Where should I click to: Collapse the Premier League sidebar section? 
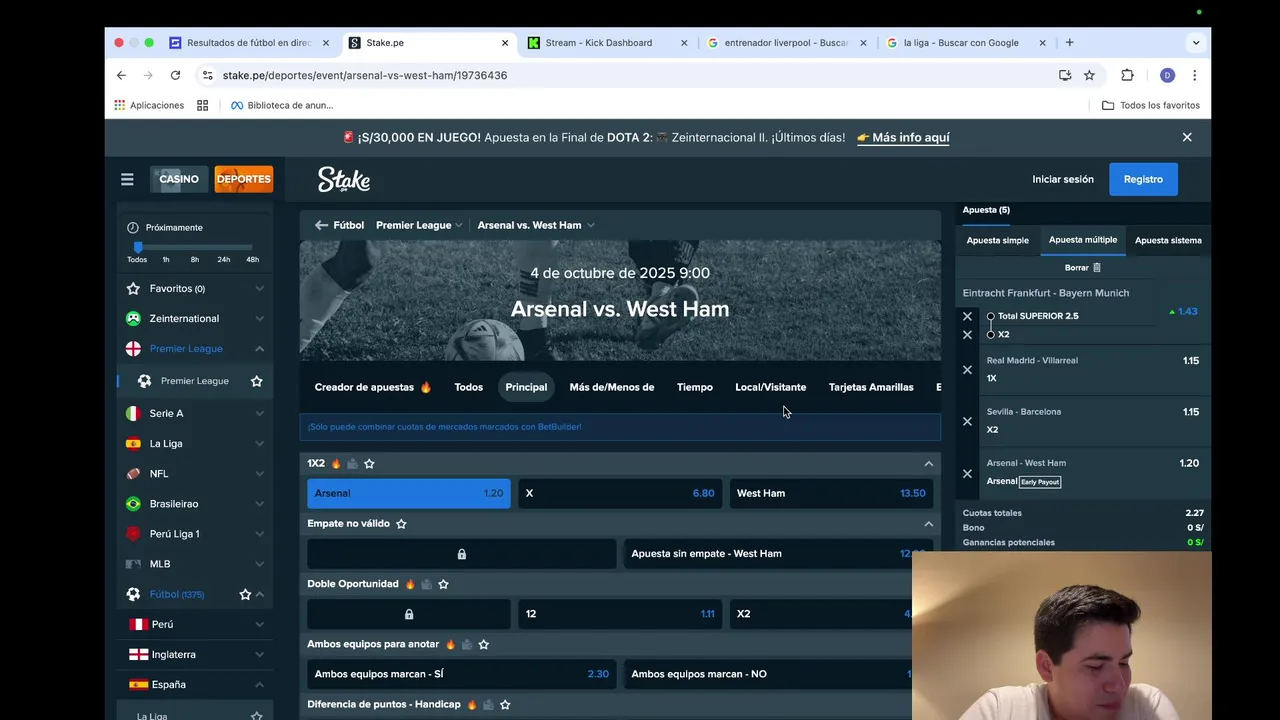(259, 348)
